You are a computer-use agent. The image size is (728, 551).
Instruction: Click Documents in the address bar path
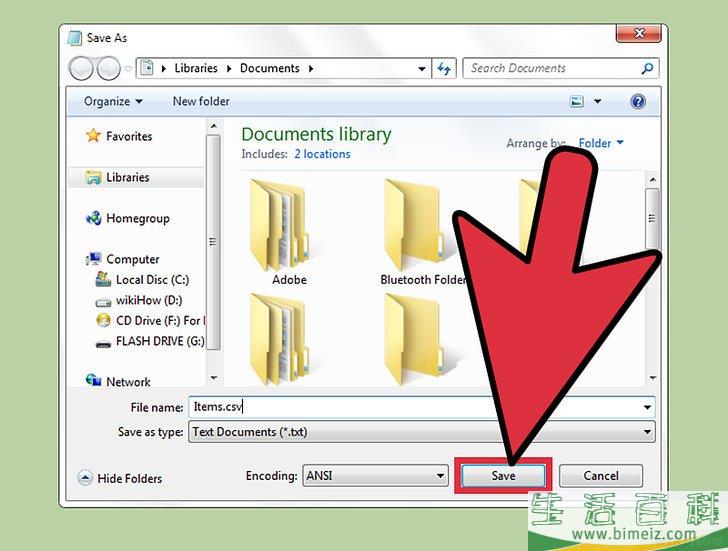(x=269, y=68)
